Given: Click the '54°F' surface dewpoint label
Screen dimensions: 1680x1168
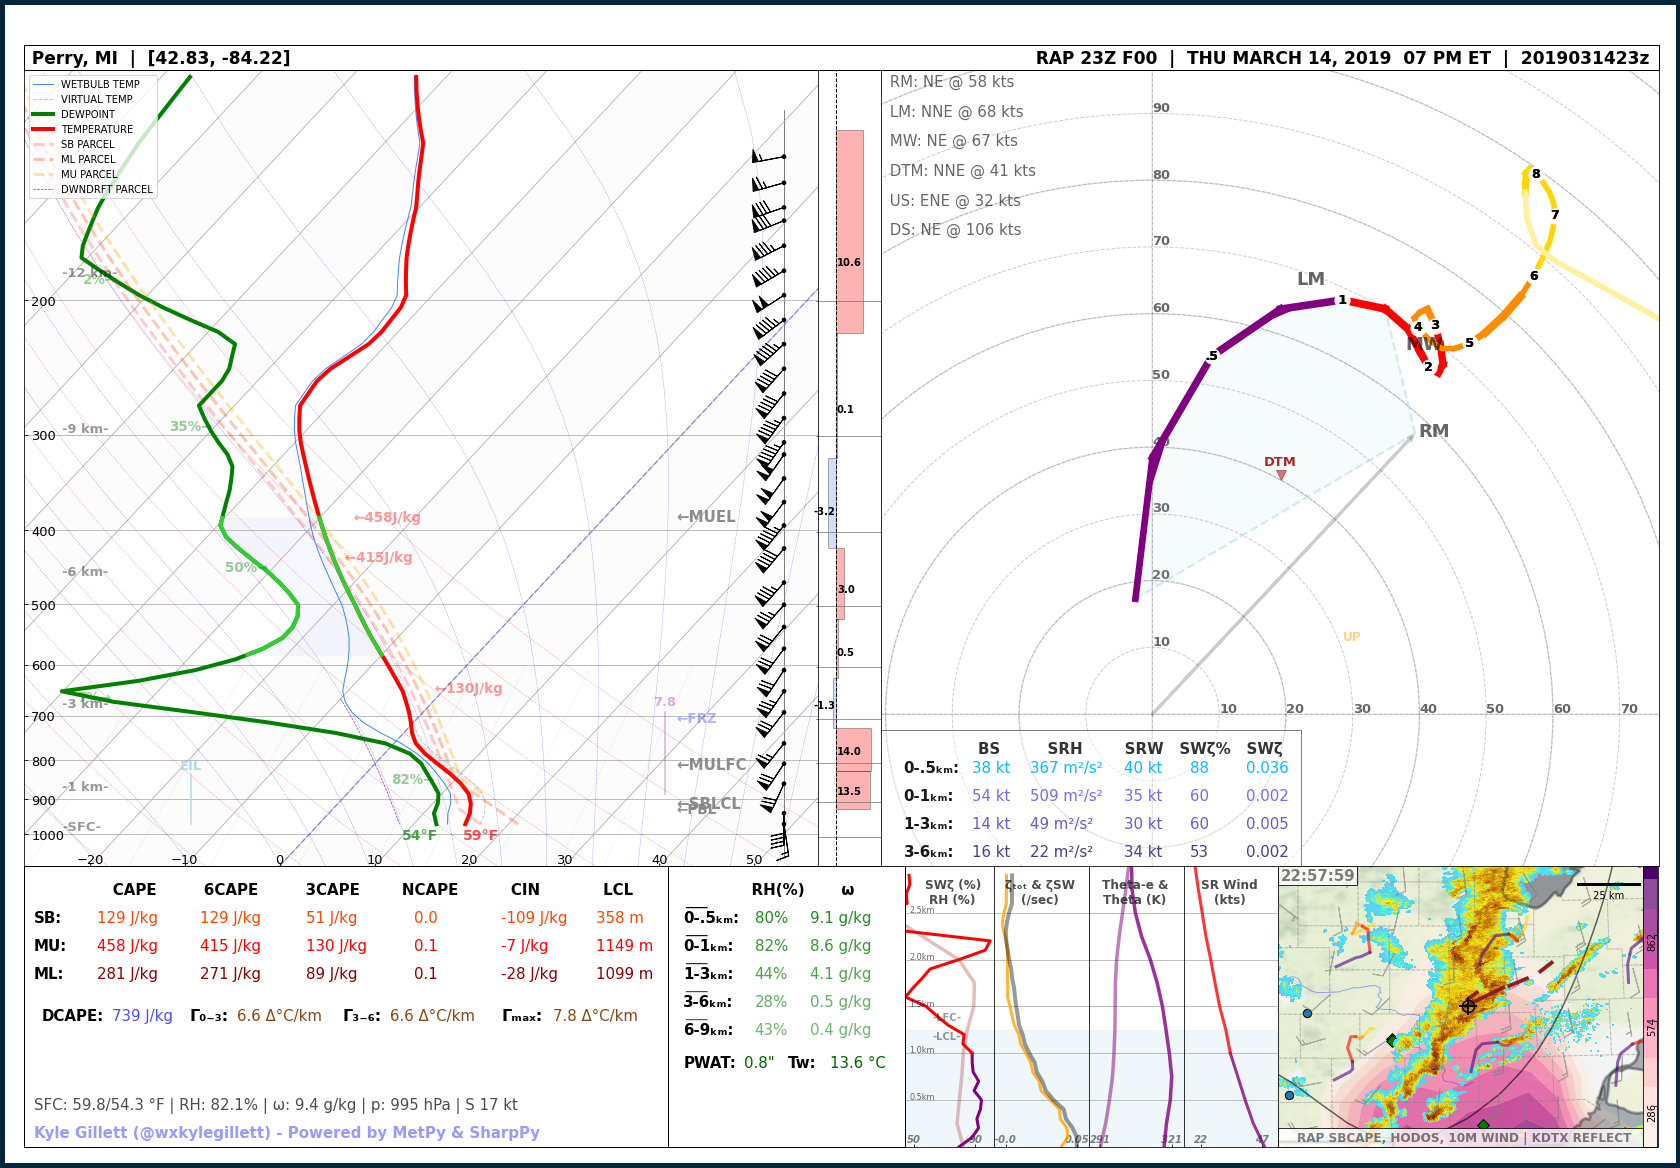Looking at the screenshot, I should pyautogui.click(x=419, y=835).
